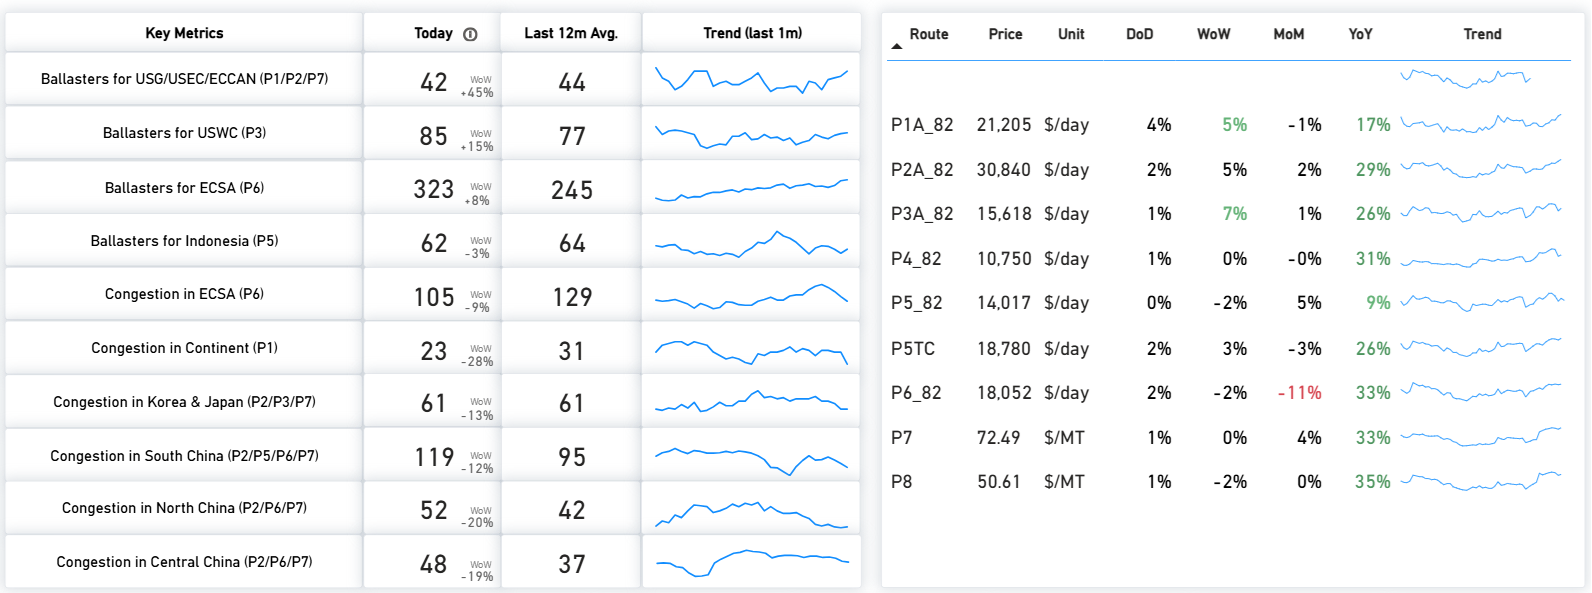Sort by the DoD column header
The width and height of the screenshot is (1592, 593).
pos(1140,34)
